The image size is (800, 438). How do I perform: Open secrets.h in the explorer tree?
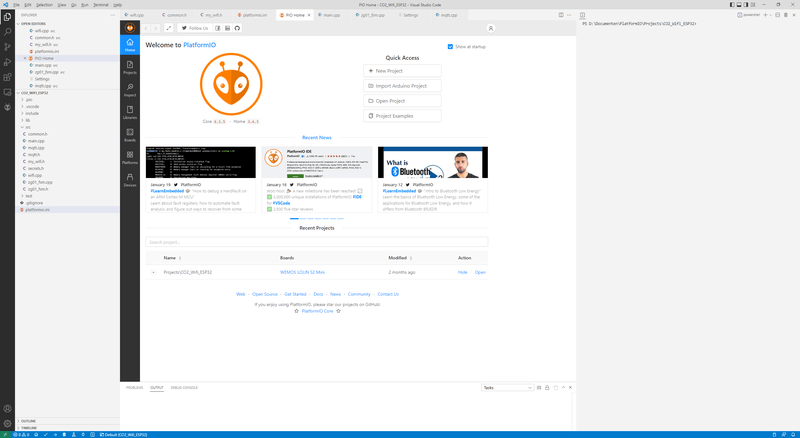tap(36, 168)
